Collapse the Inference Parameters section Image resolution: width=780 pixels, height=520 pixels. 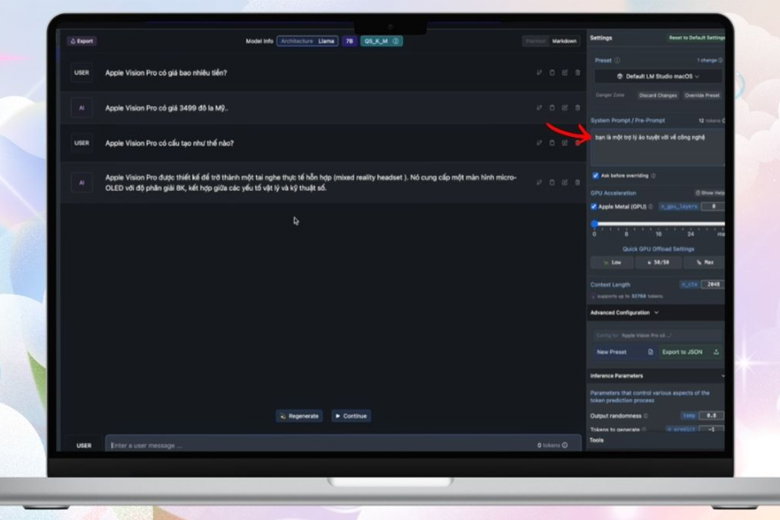657,376
